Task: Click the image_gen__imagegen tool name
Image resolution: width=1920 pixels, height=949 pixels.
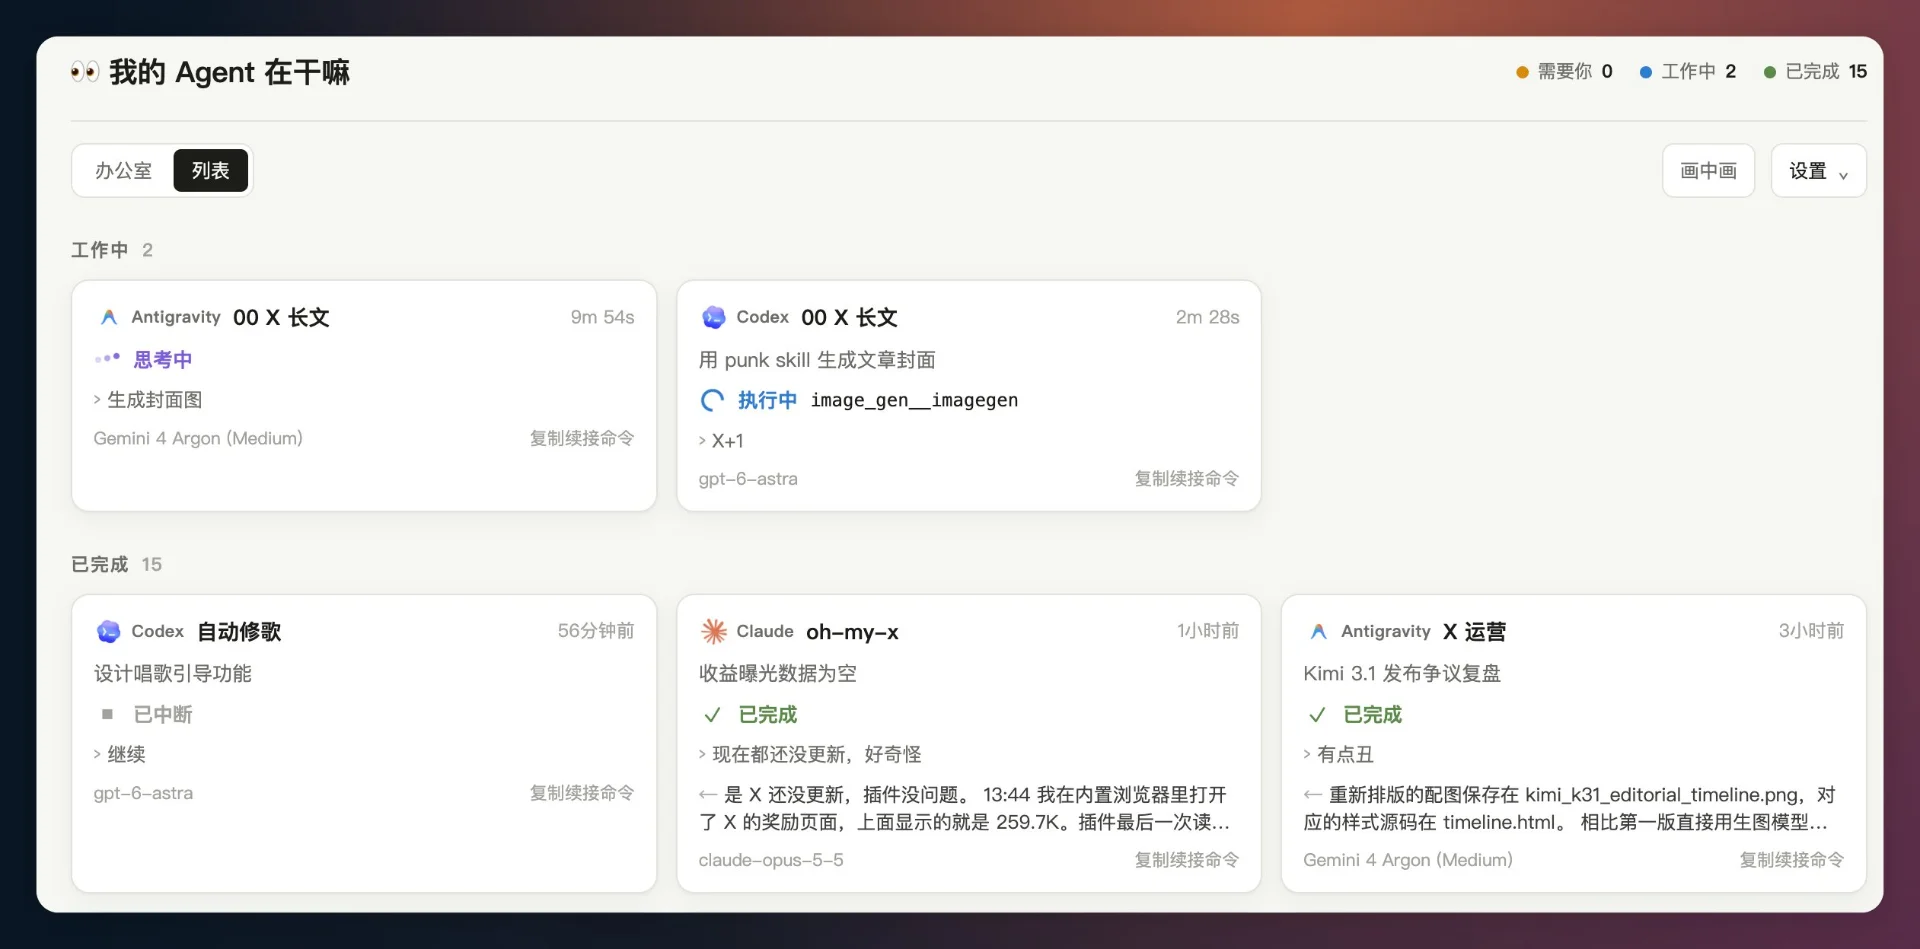Action: (914, 401)
